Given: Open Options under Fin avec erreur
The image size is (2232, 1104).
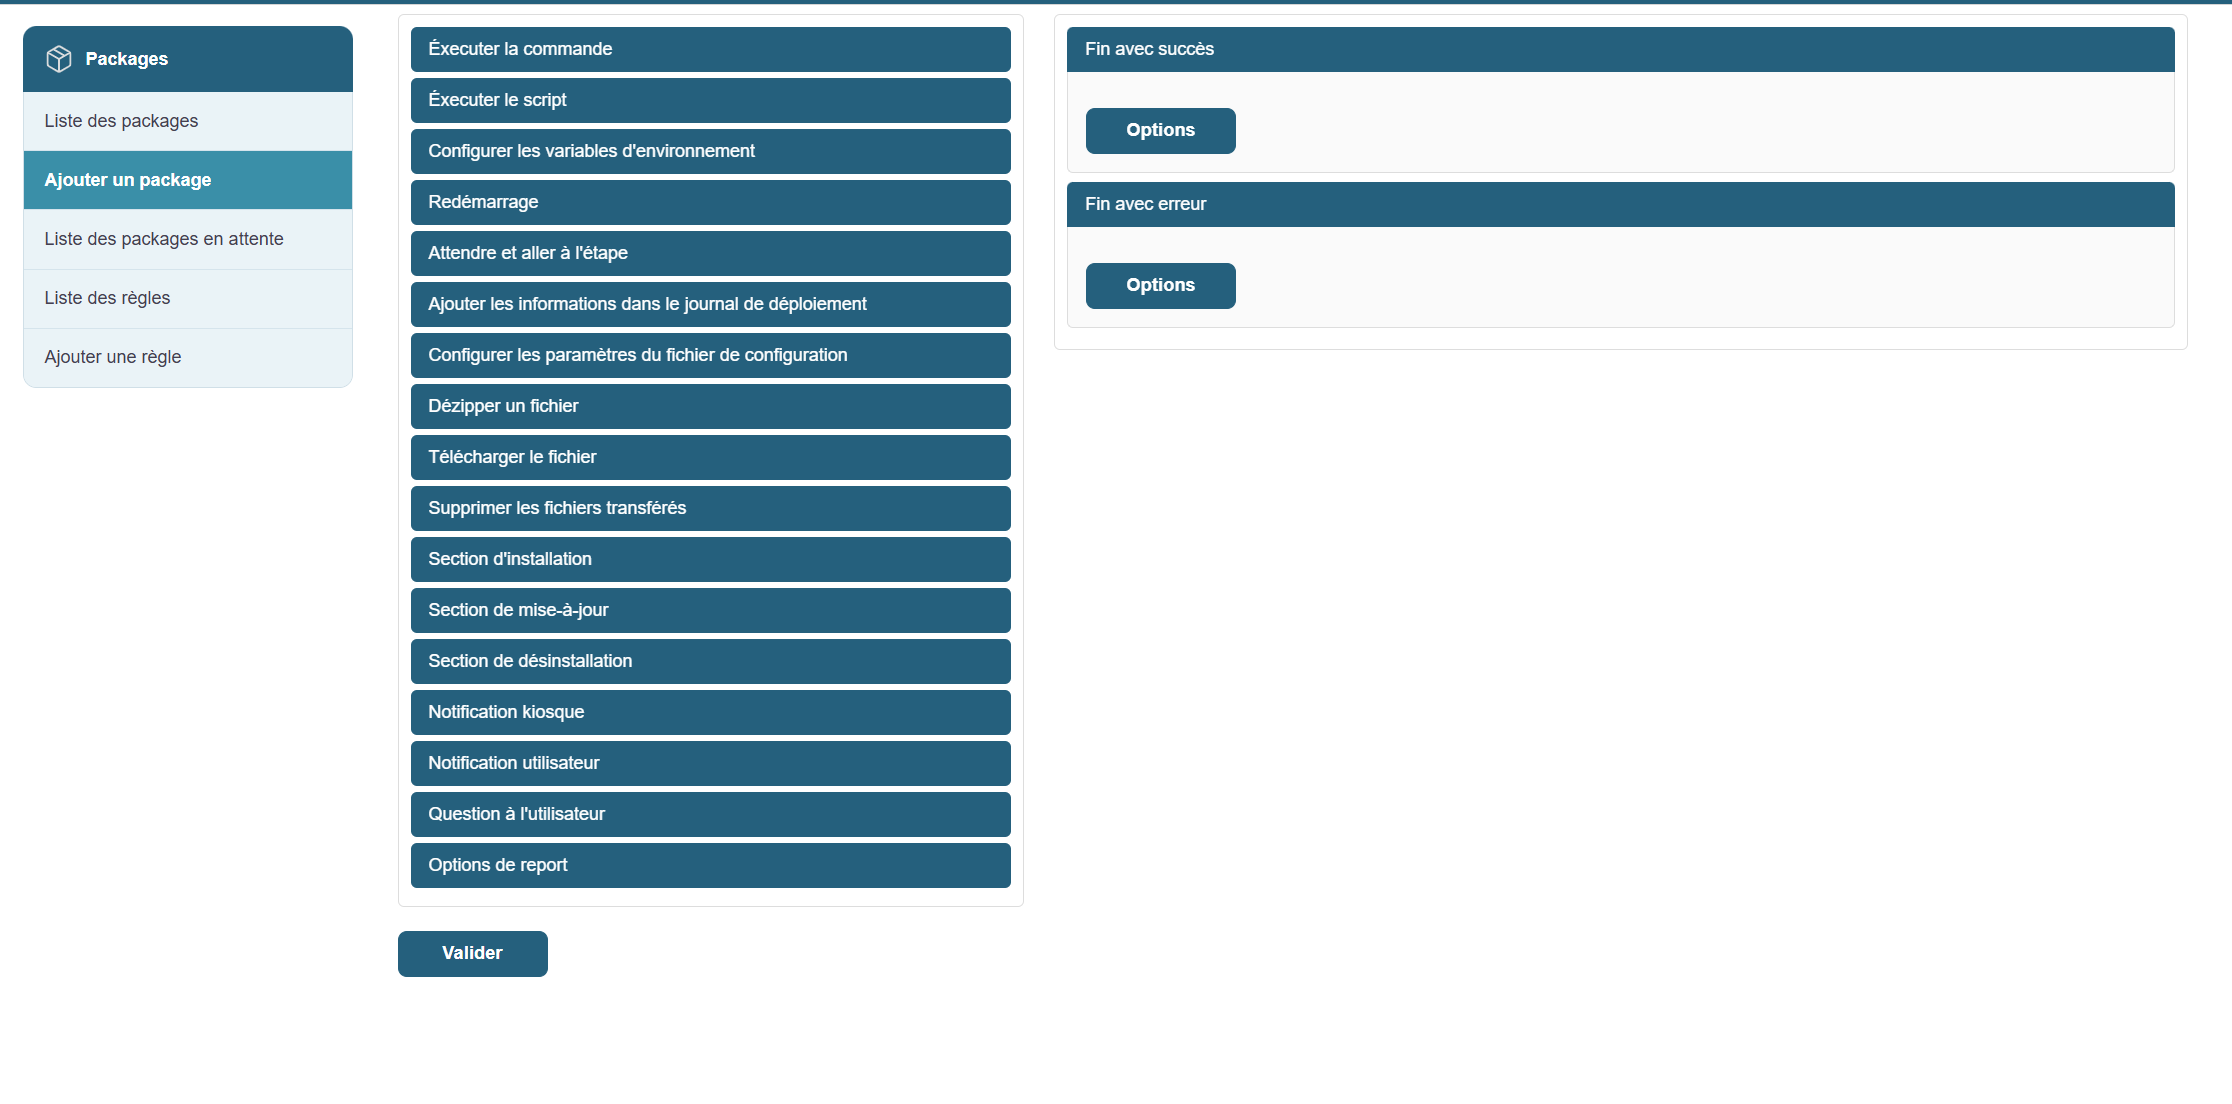Looking at the screenshot, I should [1160, 286].
